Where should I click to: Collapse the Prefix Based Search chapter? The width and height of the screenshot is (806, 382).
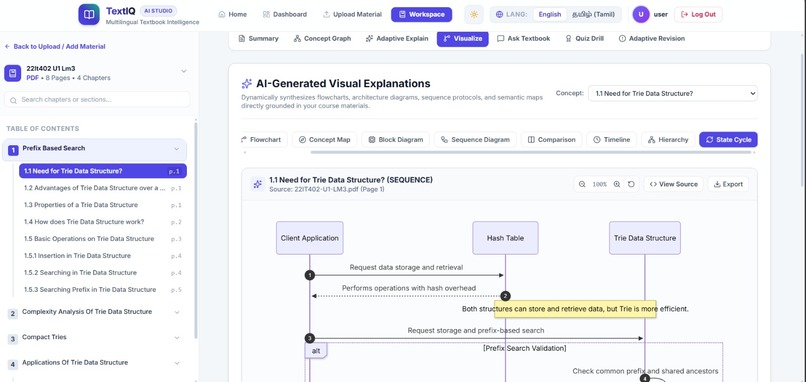176,149
